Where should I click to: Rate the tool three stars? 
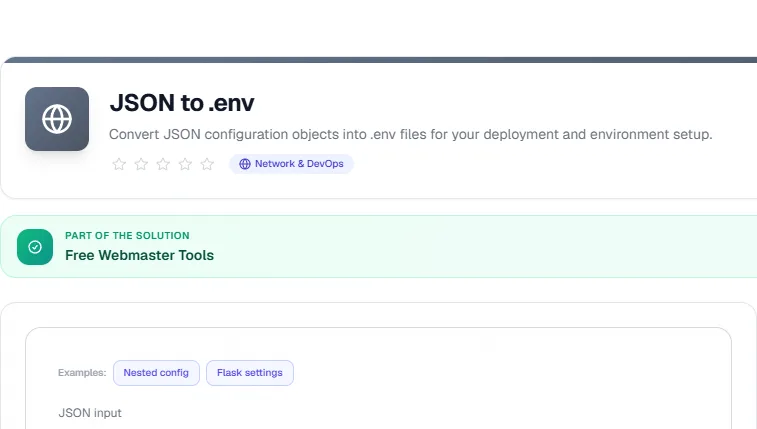(163, 164)
